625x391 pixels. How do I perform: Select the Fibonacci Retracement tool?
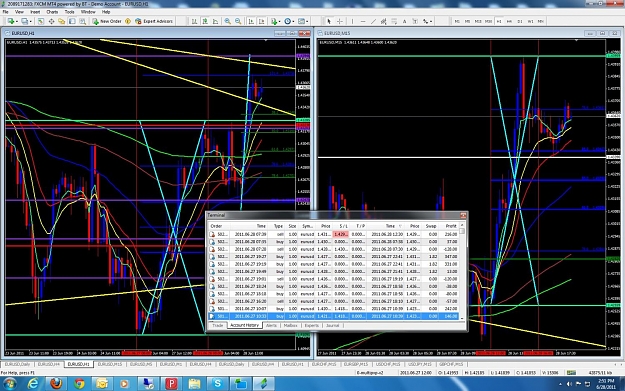(x=394, y=21)
